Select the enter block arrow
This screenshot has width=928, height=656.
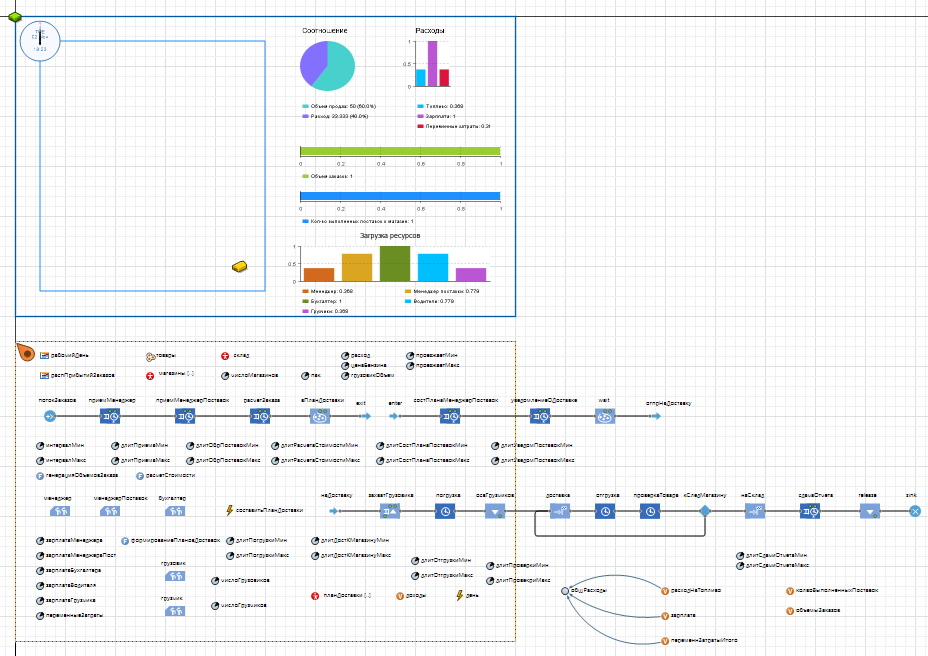tap(394, 416)
